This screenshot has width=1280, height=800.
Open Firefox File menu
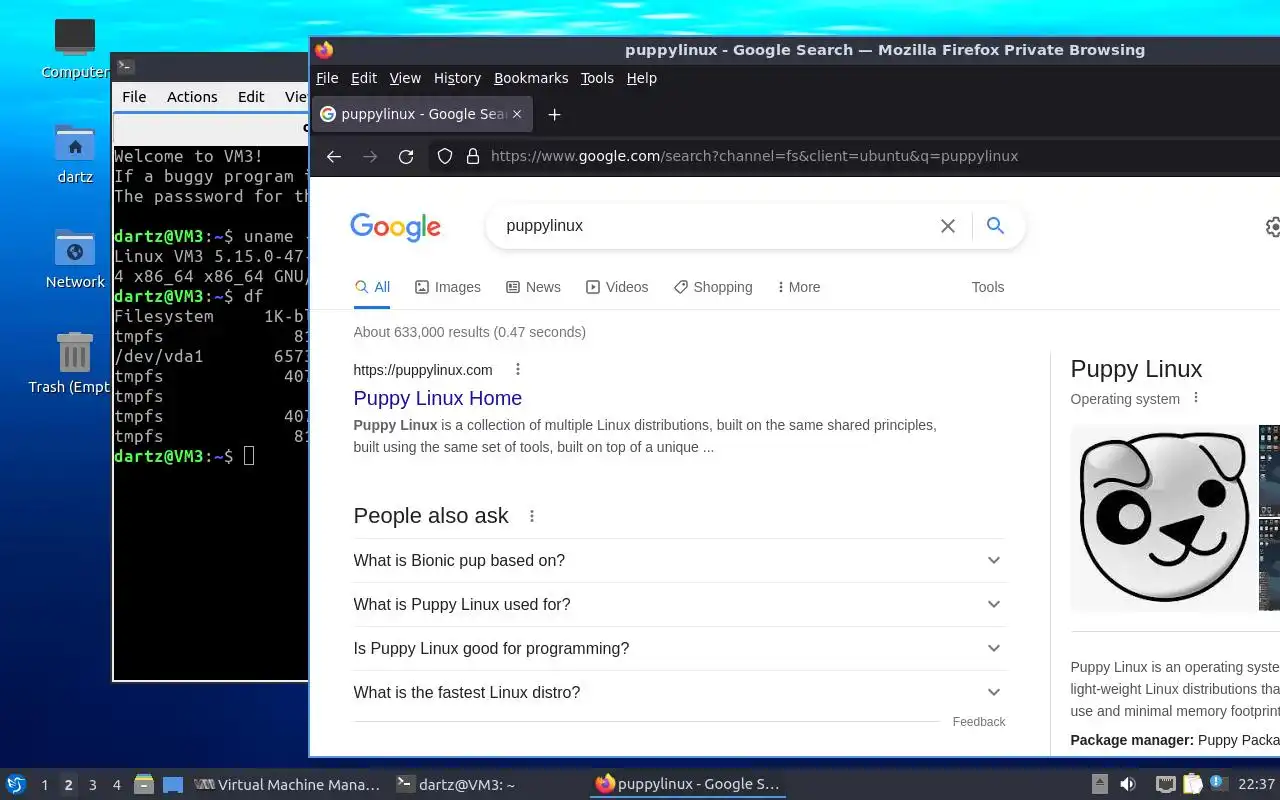(x=327, y=78)
